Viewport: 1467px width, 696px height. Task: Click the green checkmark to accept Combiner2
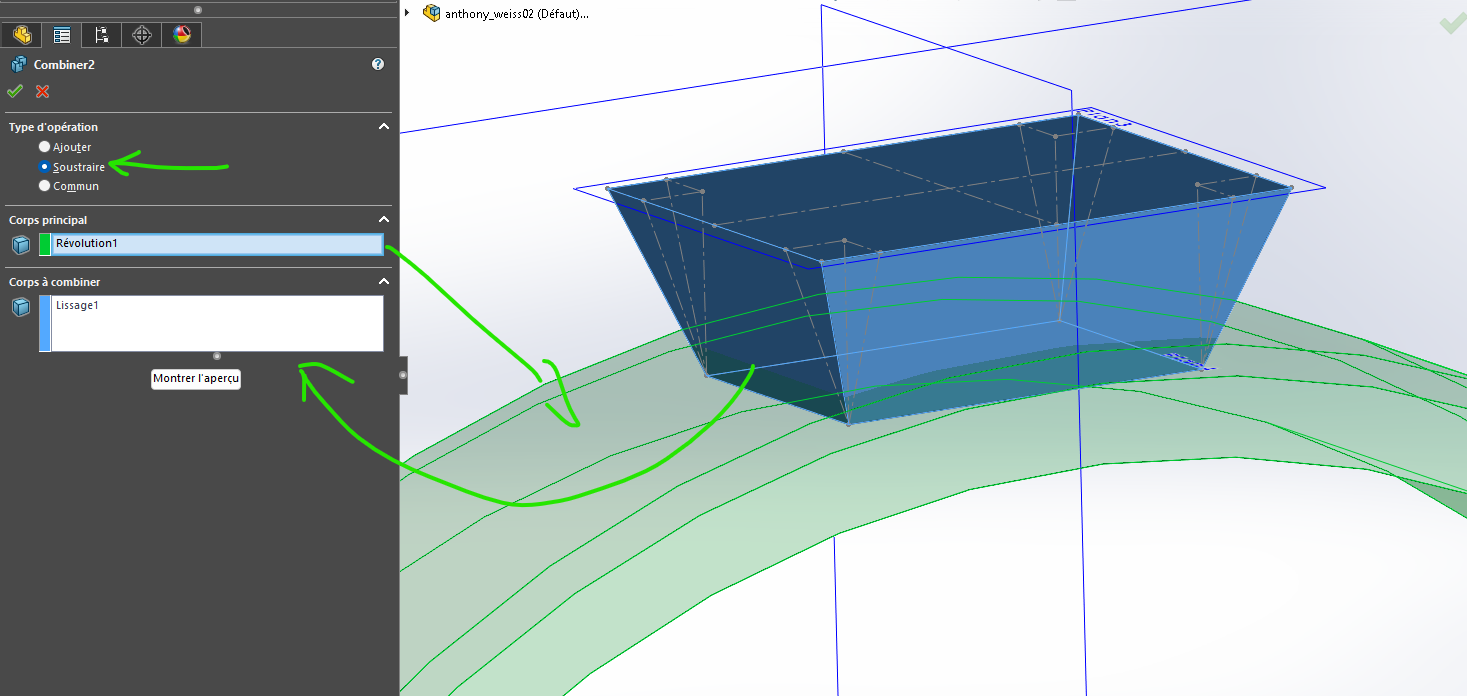[x=14, y=92]
